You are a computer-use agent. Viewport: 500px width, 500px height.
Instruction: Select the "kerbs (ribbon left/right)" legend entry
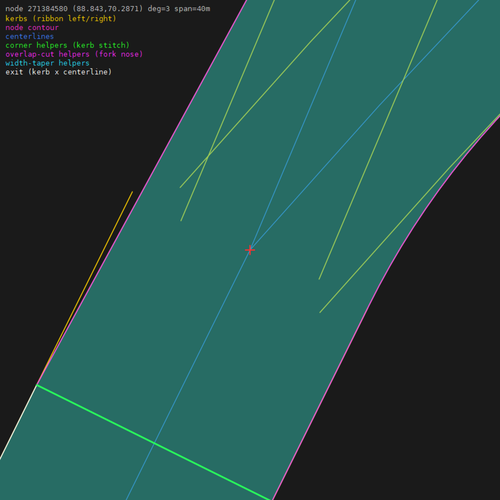pos(61,18)
